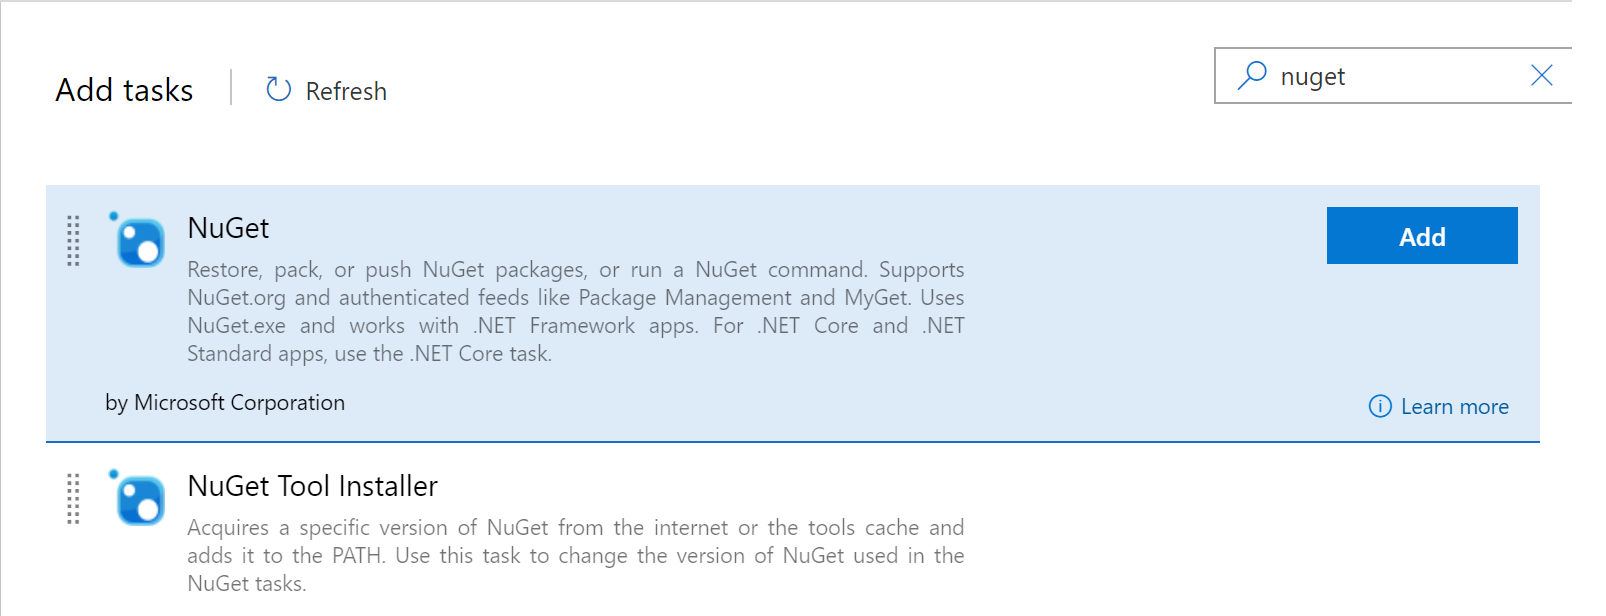1606x616 pixels.
Task: Grab the NuGet Tool Installer drag handle
Action: click(x=73, y=498)
